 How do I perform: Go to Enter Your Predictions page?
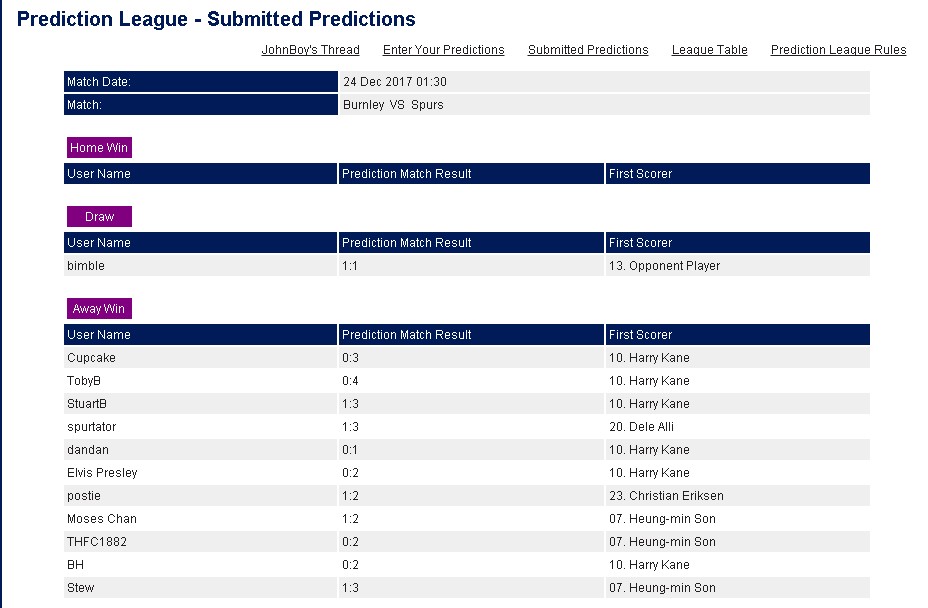(443, 50)
